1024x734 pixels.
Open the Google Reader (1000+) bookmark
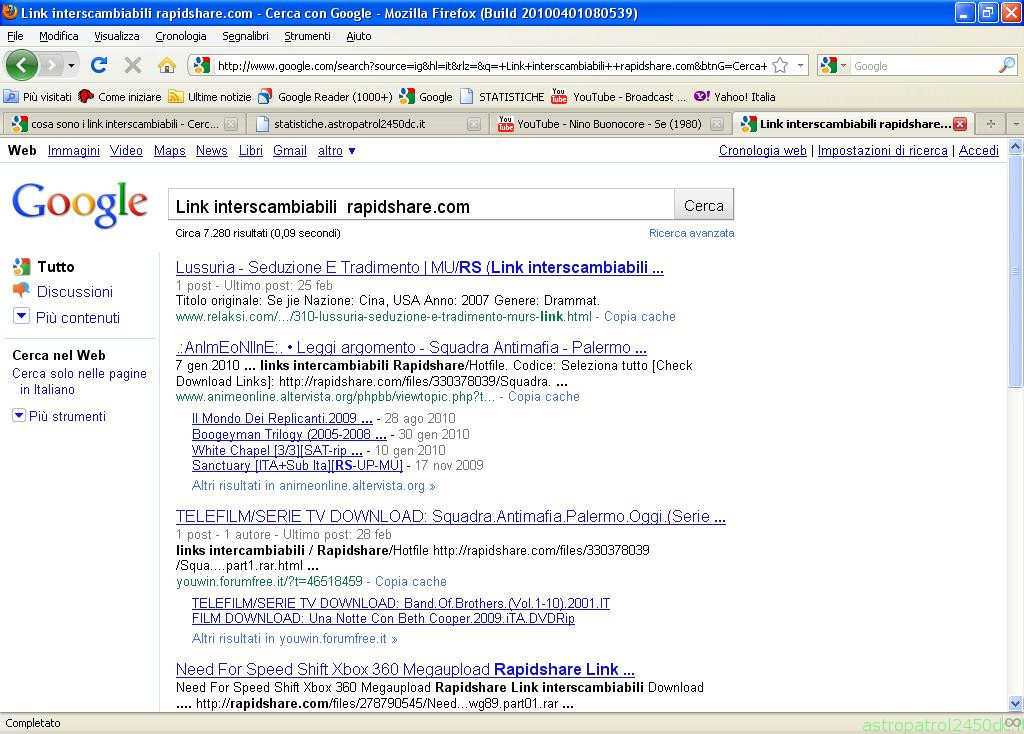click(x=325, y=97)
